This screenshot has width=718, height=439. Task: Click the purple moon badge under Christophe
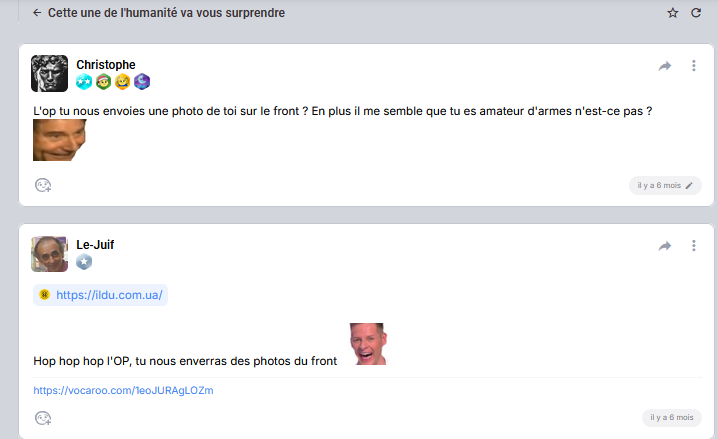pos(142,82)
